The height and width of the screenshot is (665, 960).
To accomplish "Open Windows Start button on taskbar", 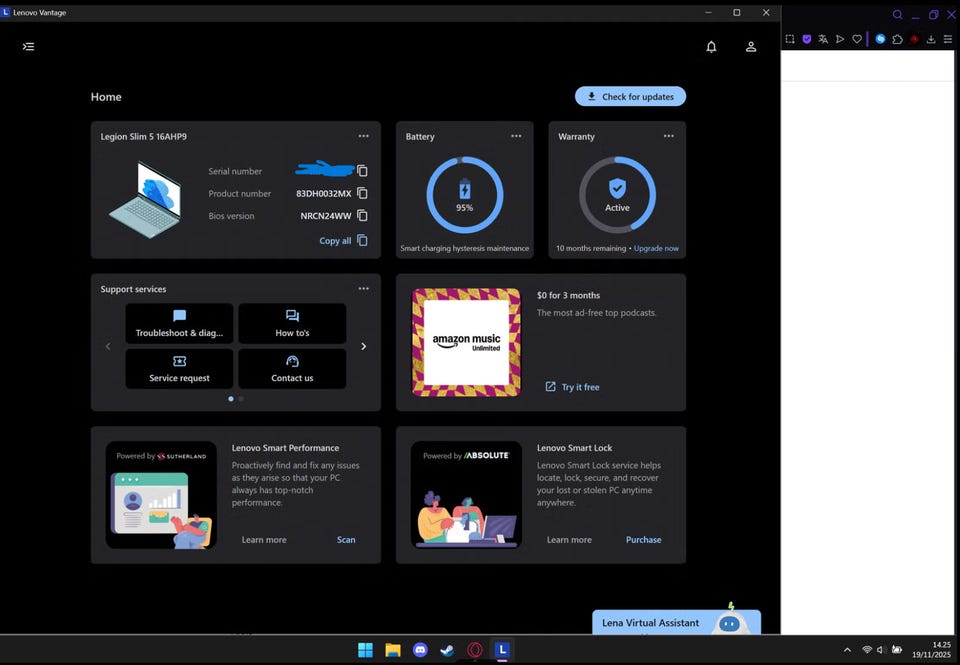I will [x=366, y=650].
